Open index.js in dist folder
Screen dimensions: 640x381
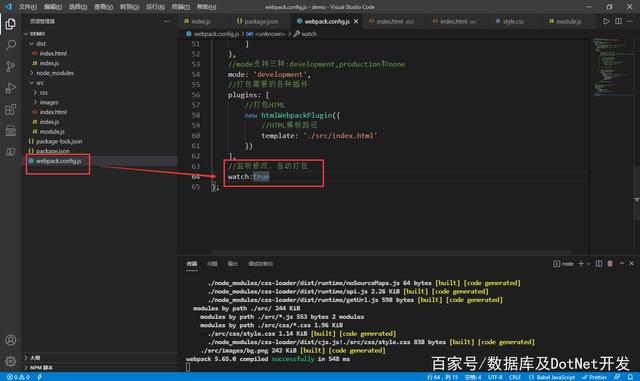(49, 63)
